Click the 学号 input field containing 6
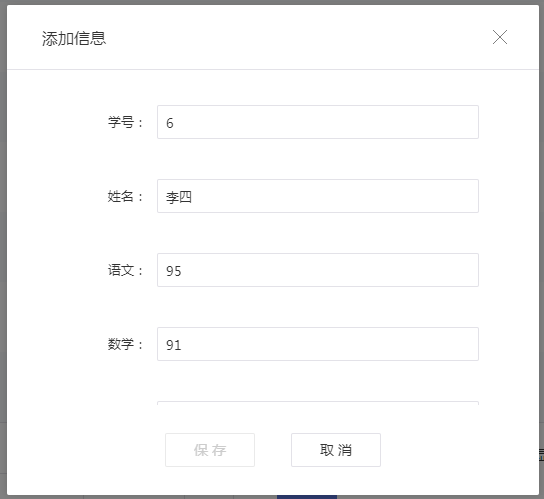The image size is (544, 499). pos(318,122)
